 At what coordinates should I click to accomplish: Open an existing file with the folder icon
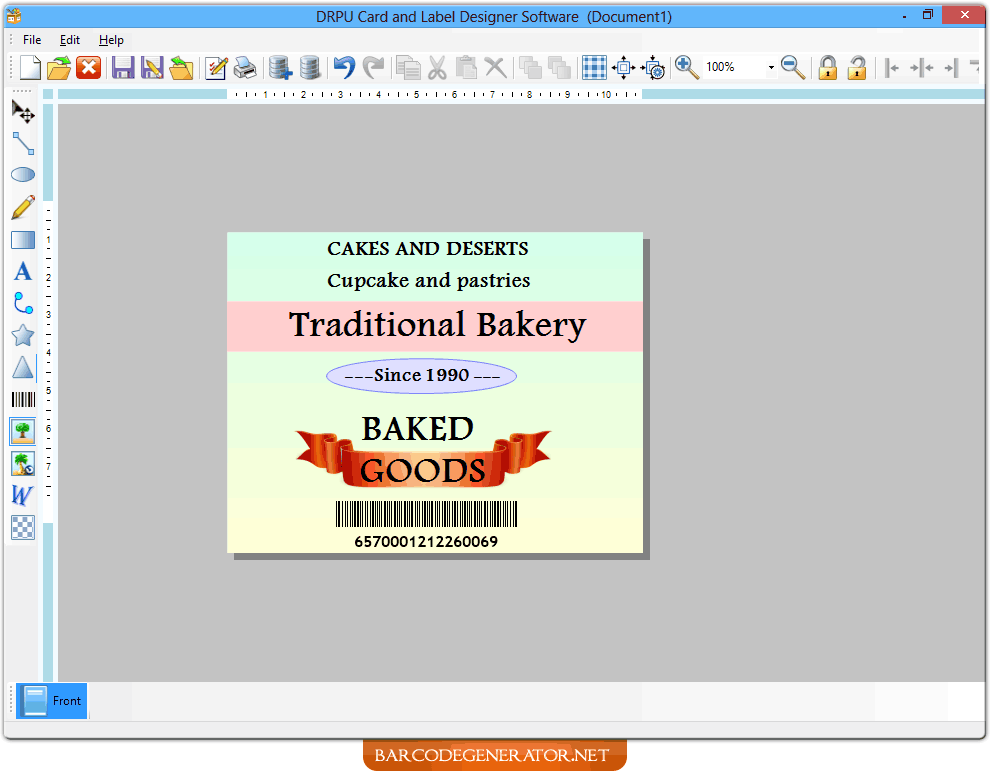click(x=59, y=68)
